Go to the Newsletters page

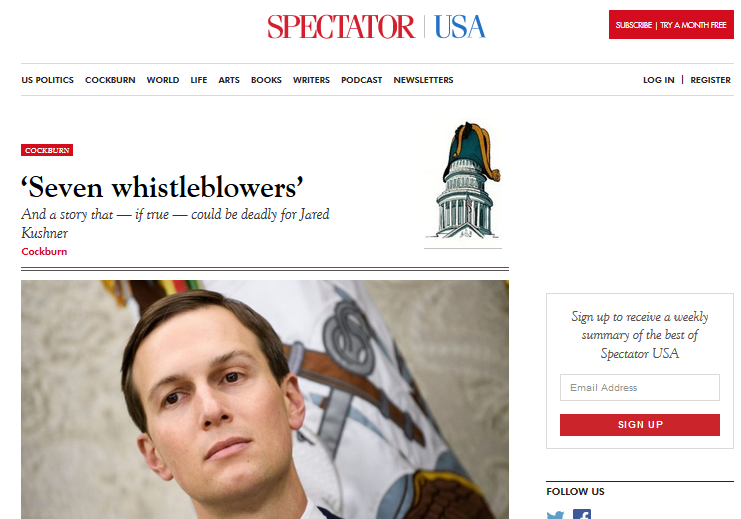coord(423,80)
